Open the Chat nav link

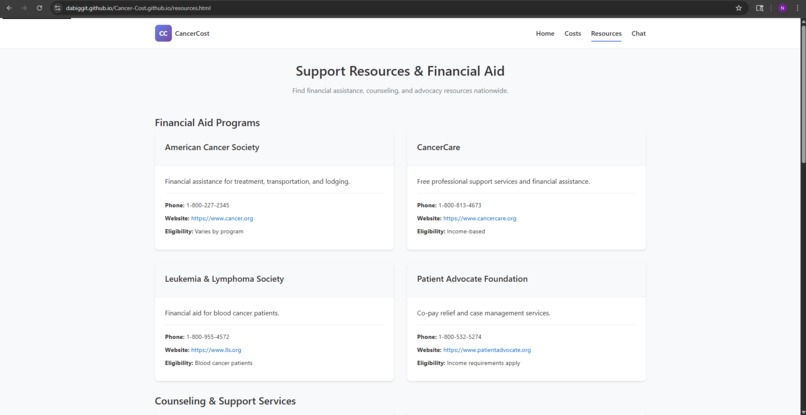[638, 33]
